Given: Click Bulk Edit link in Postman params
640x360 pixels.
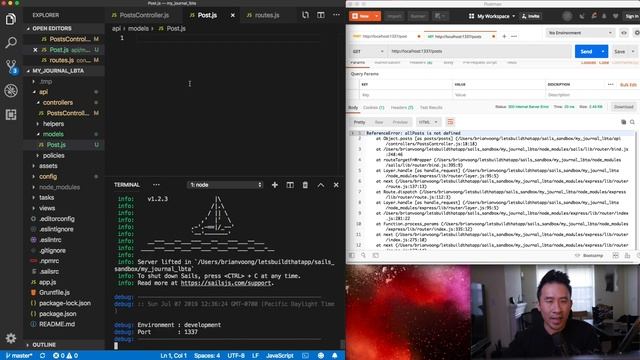Looking at the screenshot, I should (x=628, y=84).
